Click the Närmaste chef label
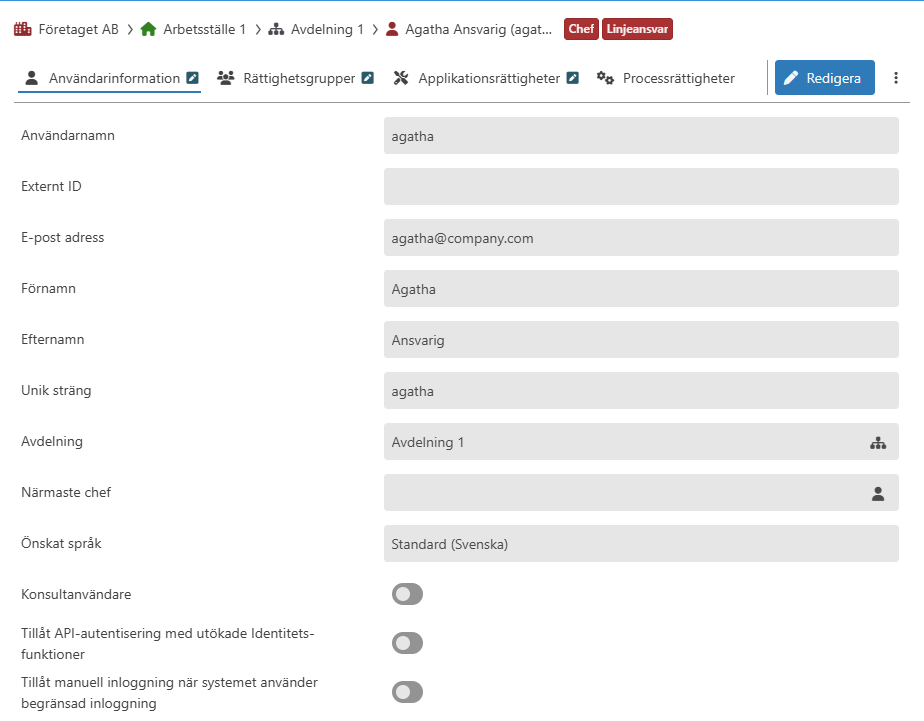This screenshot has height=721, width=924. tap(66, 492)
